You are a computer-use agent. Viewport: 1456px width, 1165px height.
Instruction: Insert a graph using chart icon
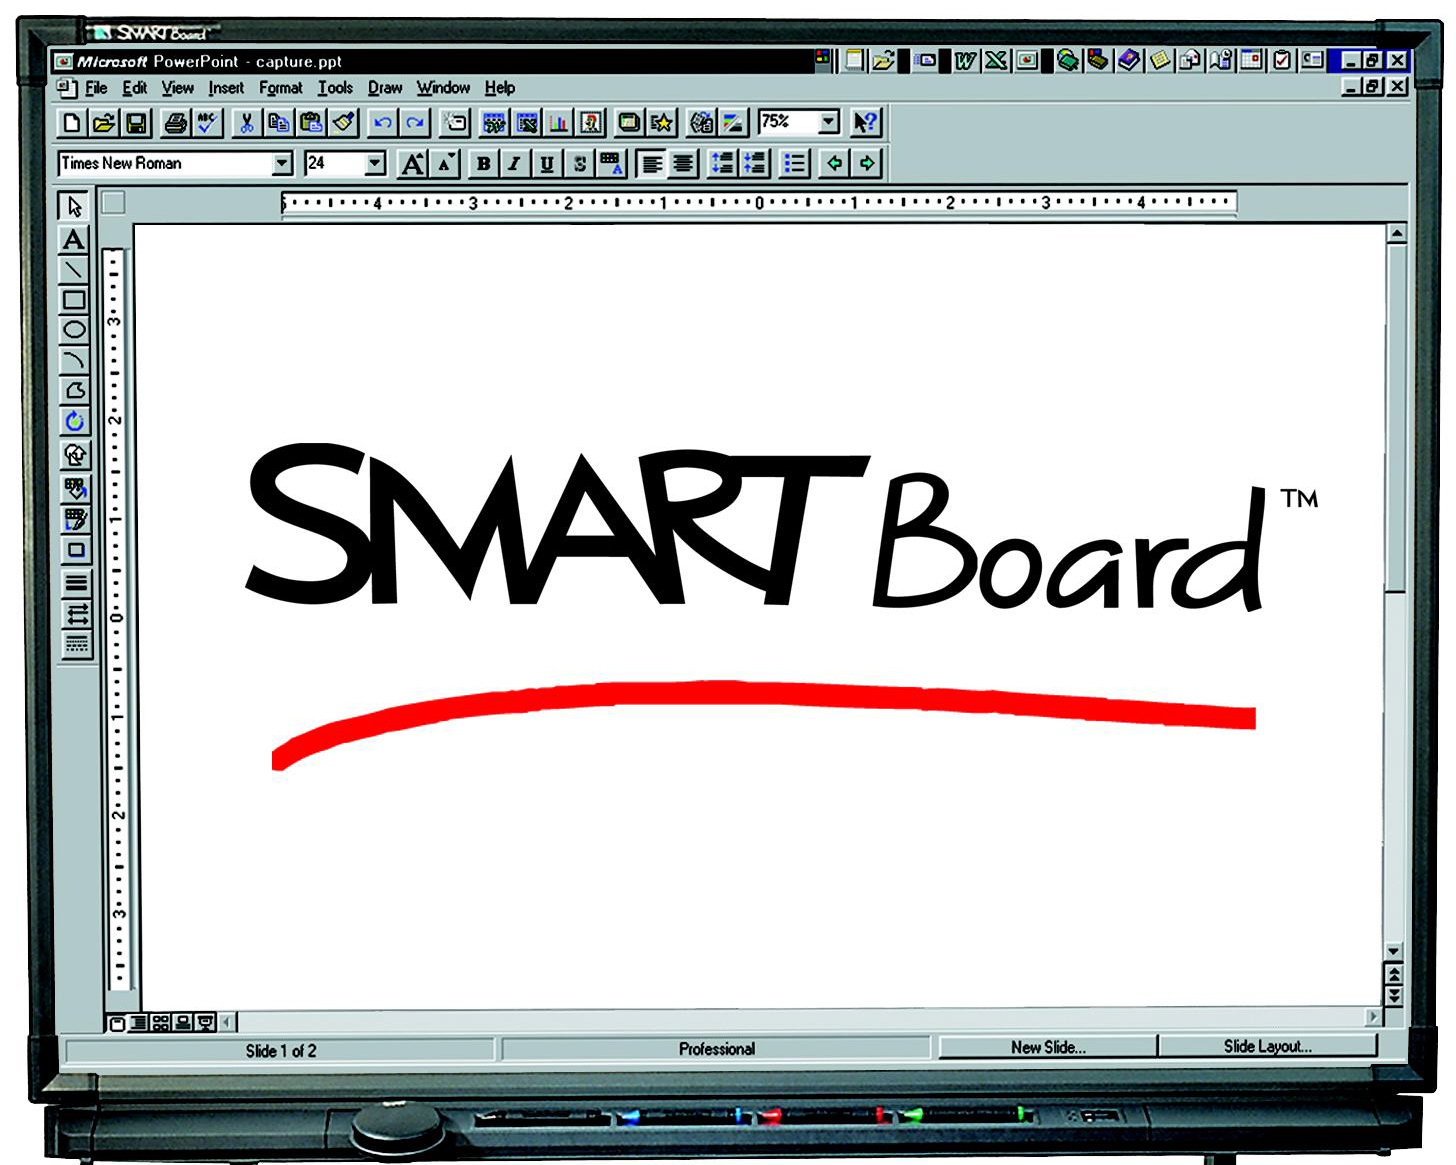559,123
